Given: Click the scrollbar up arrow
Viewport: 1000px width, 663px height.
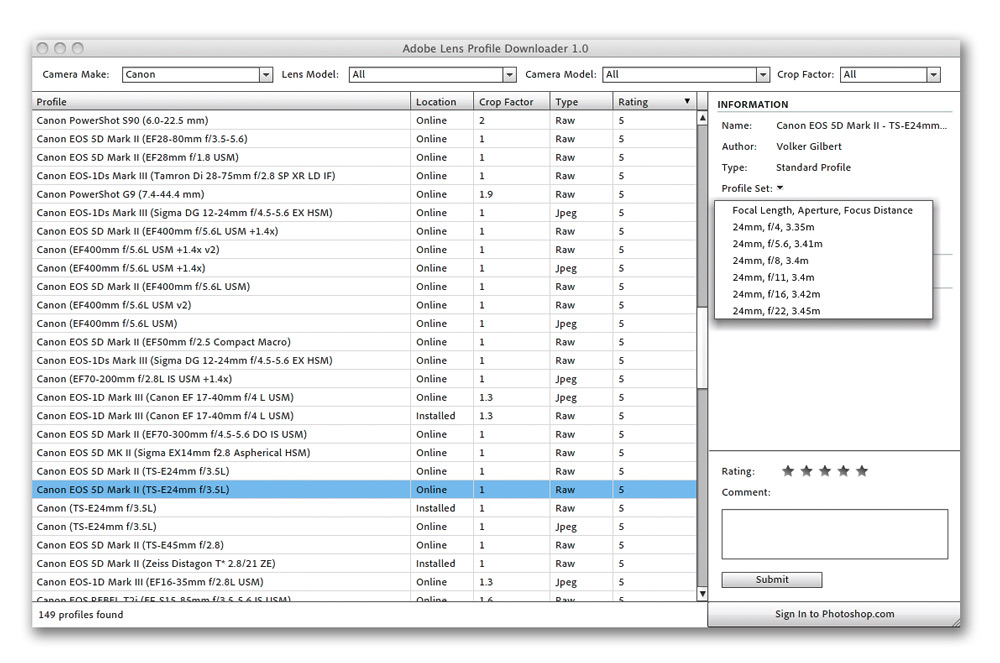Looking at the screenshot, I should 702,118.
